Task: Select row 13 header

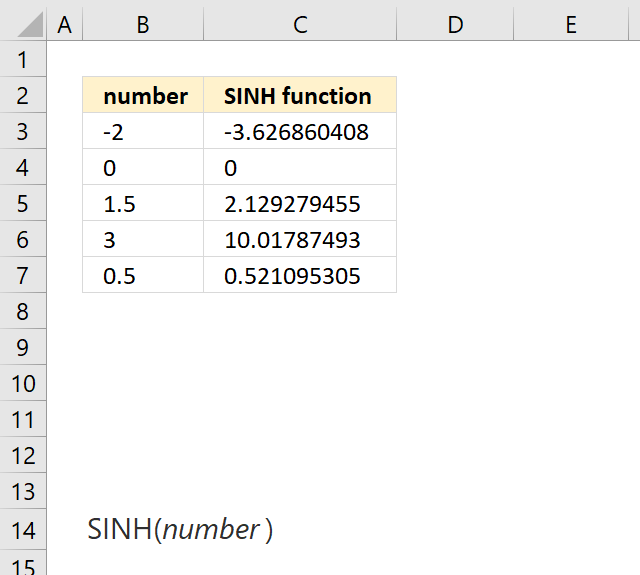Action: tap(23, 491)
